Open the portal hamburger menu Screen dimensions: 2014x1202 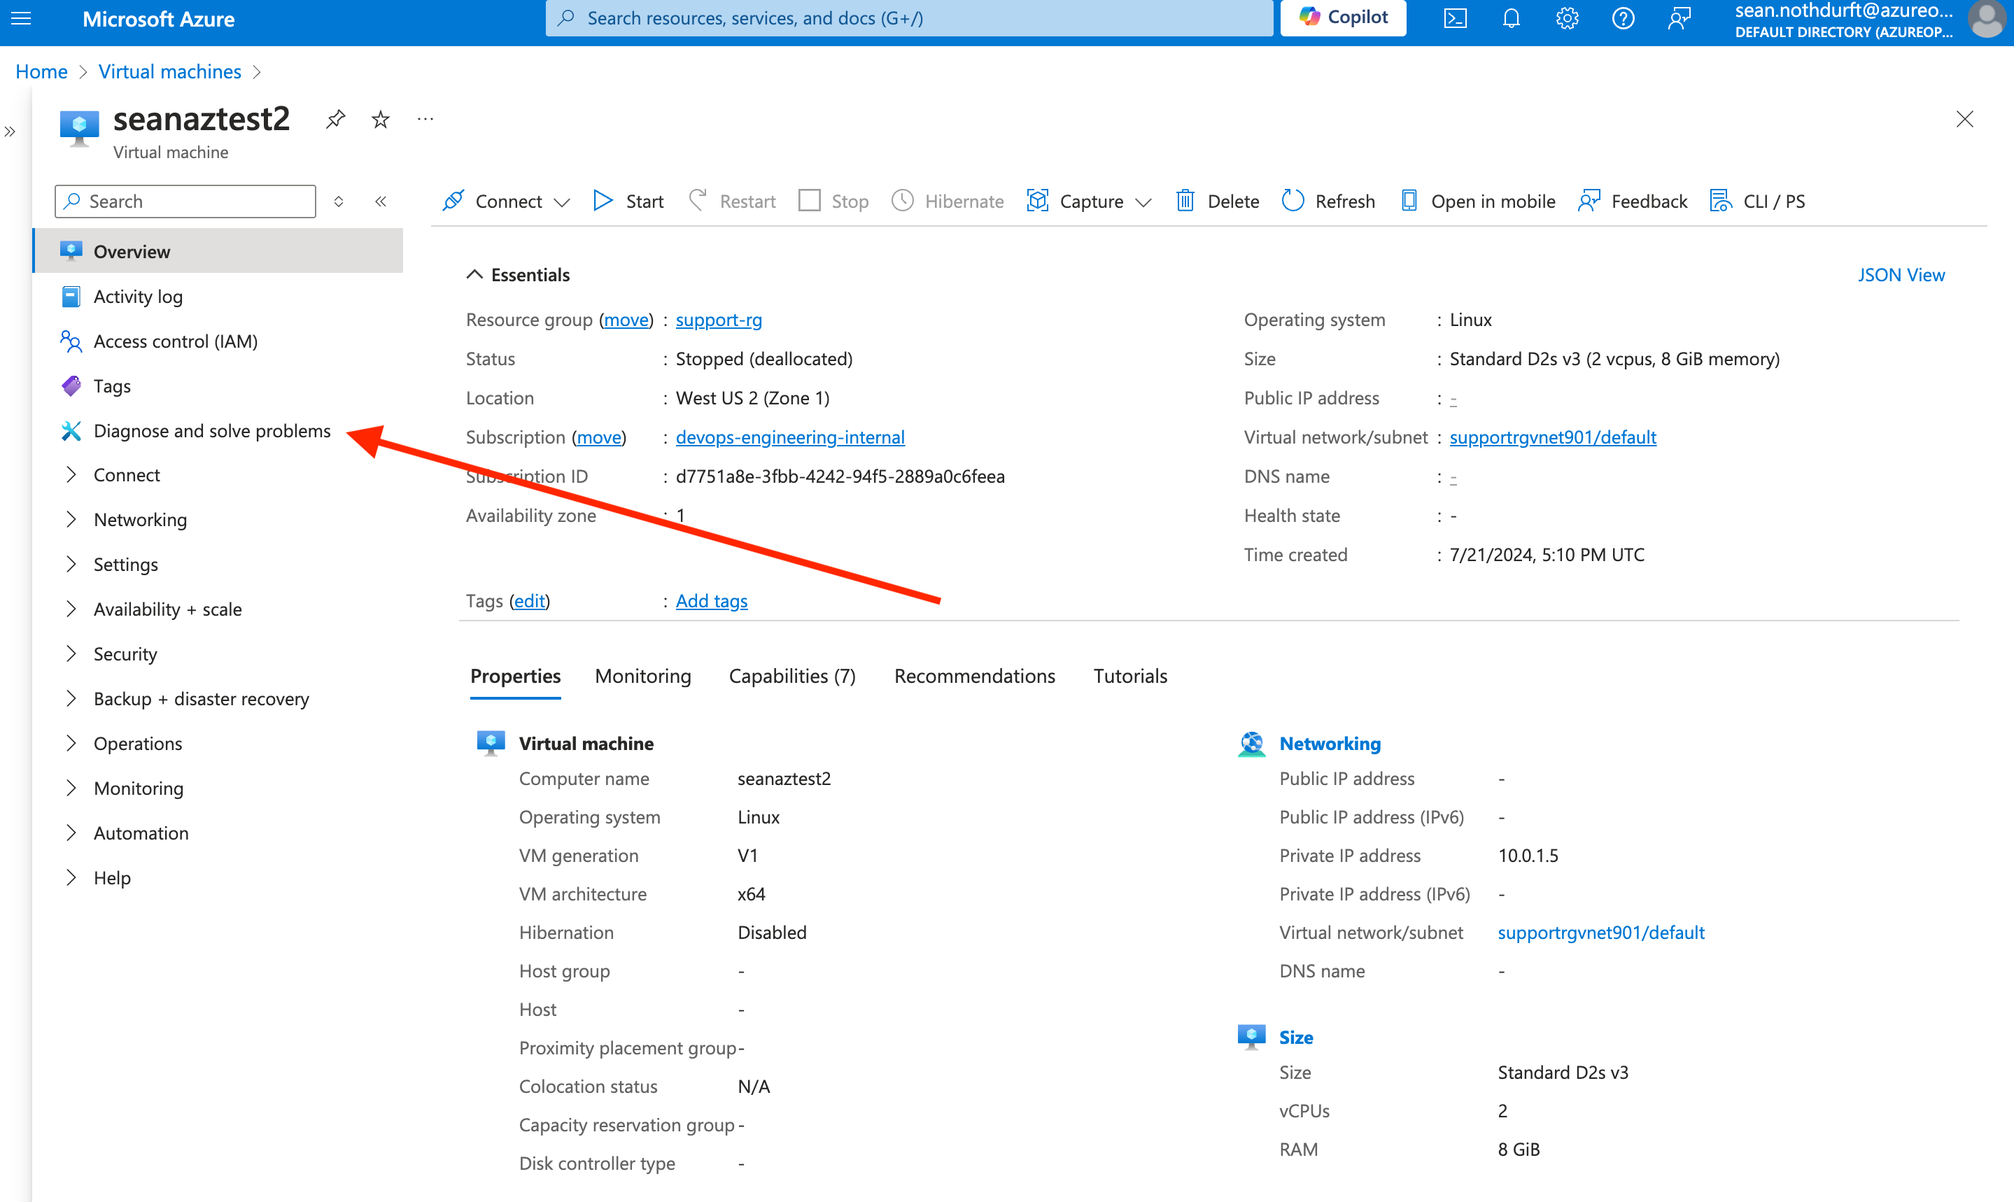point(21,18)
